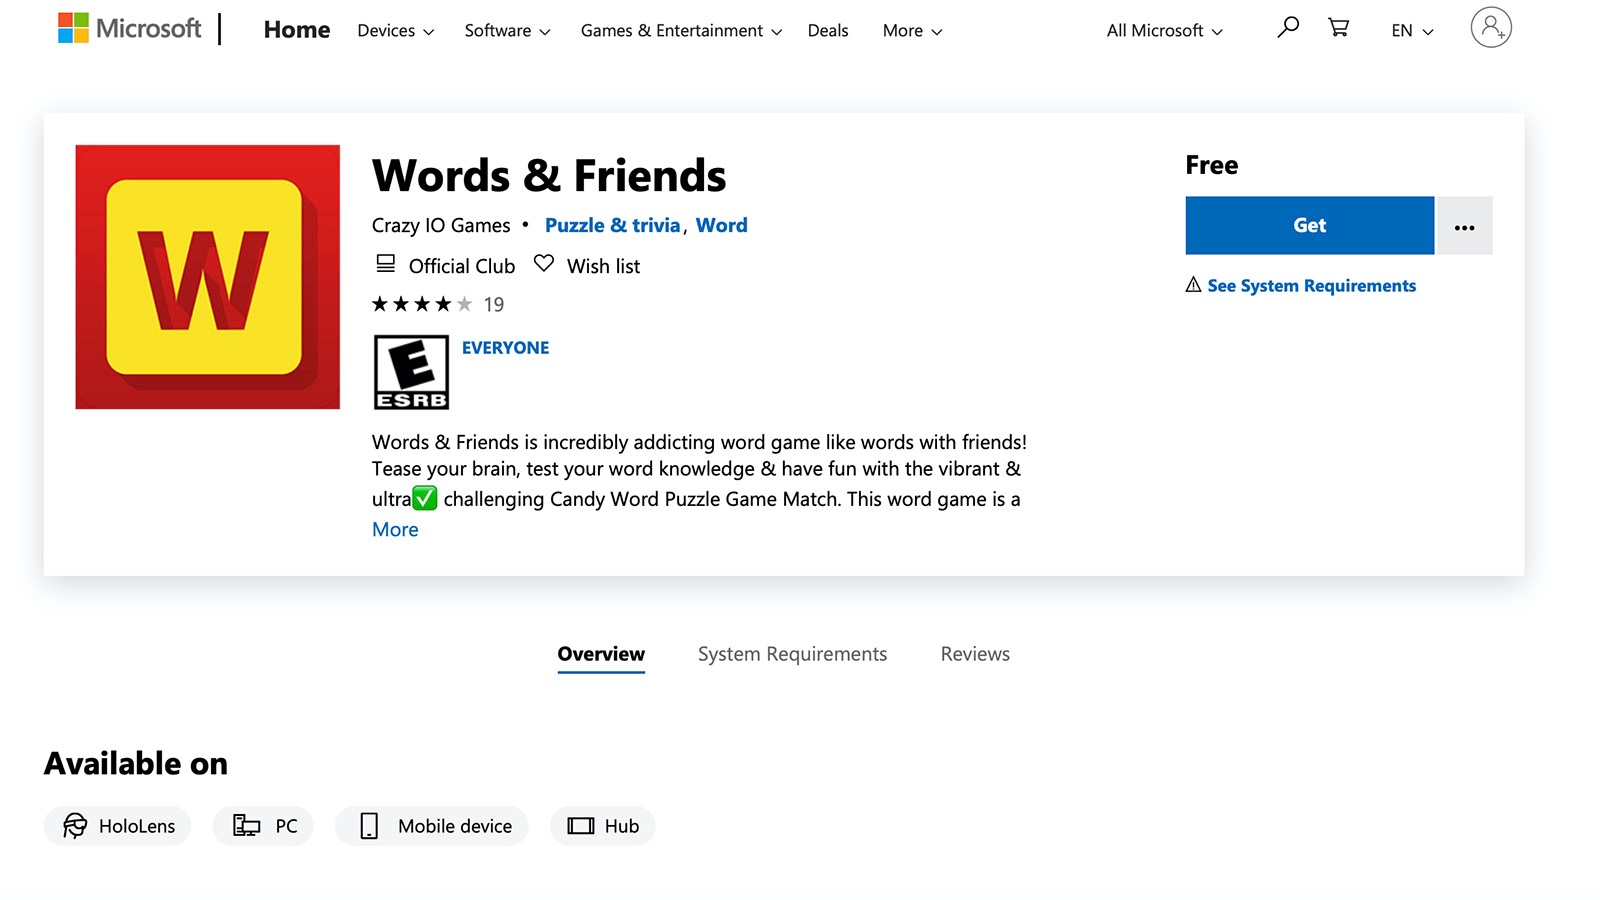This screenshot has height=900, width=1600.
Task: Expand the Devices menu
Action: (394, 30)
